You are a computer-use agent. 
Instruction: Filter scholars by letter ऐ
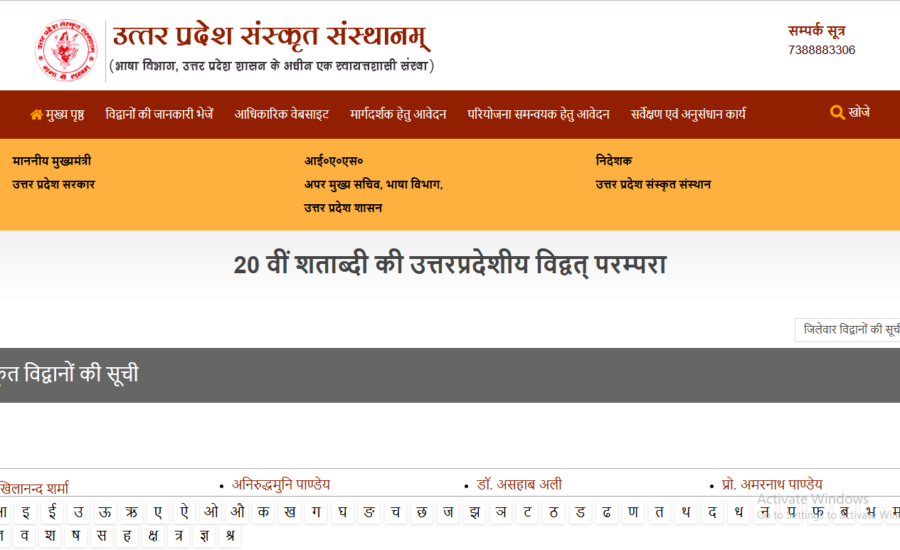coord(184,512)
